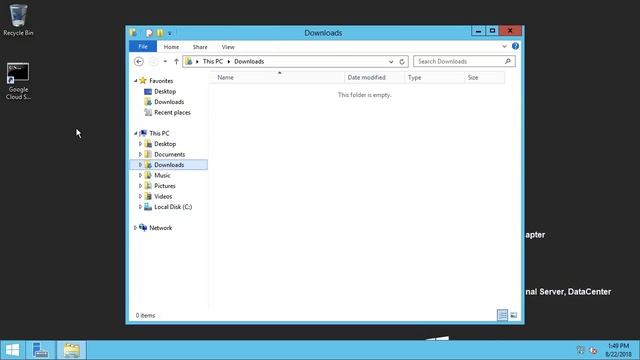This screenshot has width=640, height=360.
Task: Open the Recycle Bin desktop icon
Action: pyautogui.click(x=18, y=20)
